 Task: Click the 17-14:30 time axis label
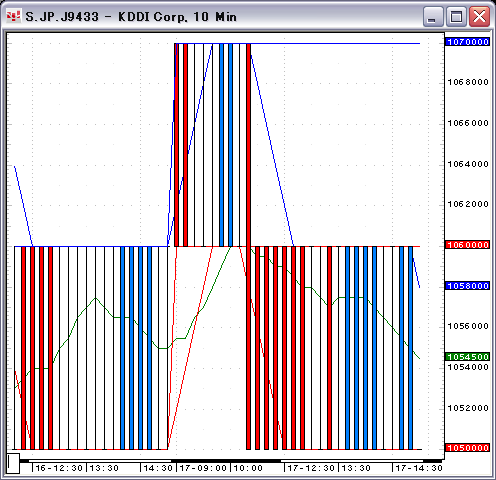point(419,468)
